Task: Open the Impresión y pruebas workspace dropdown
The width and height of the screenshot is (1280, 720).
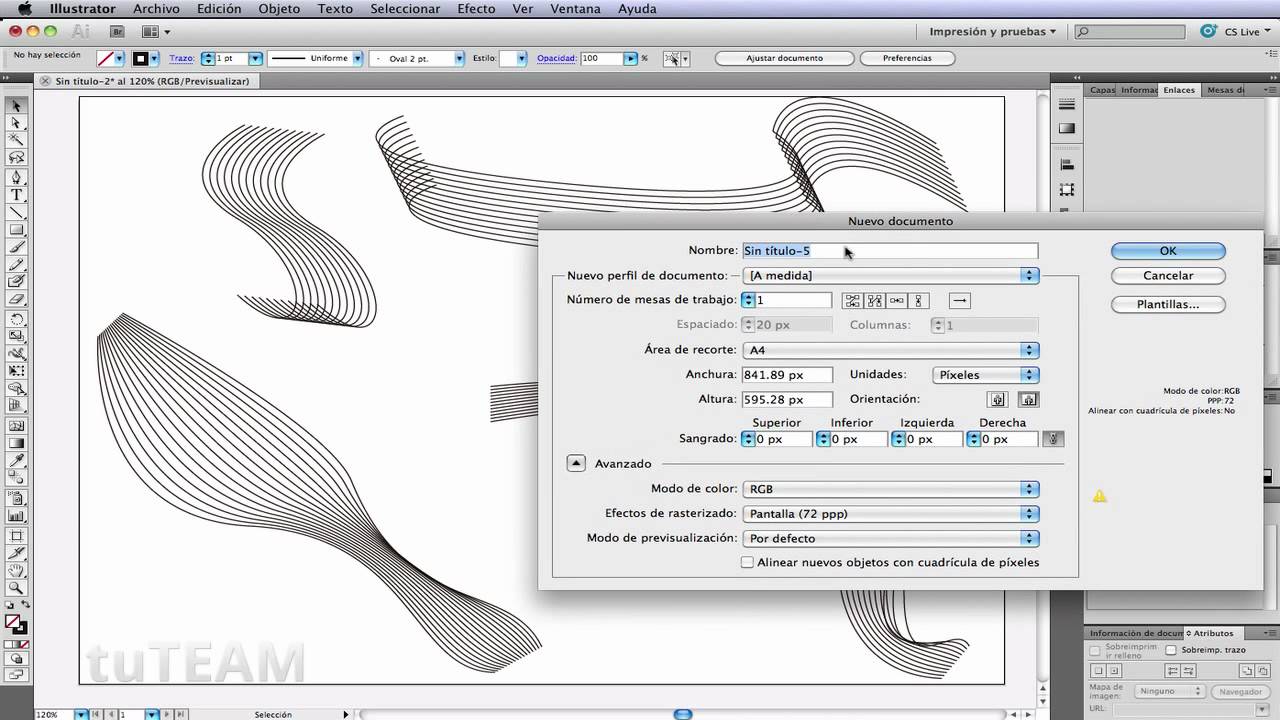Action: click(993, 32)
